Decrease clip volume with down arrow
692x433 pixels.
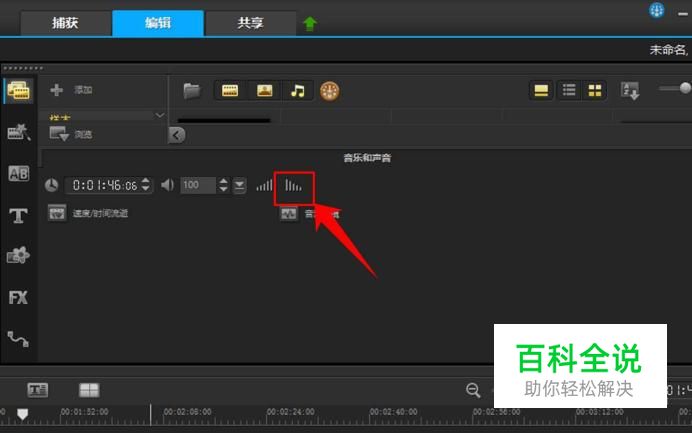point(223,189)
